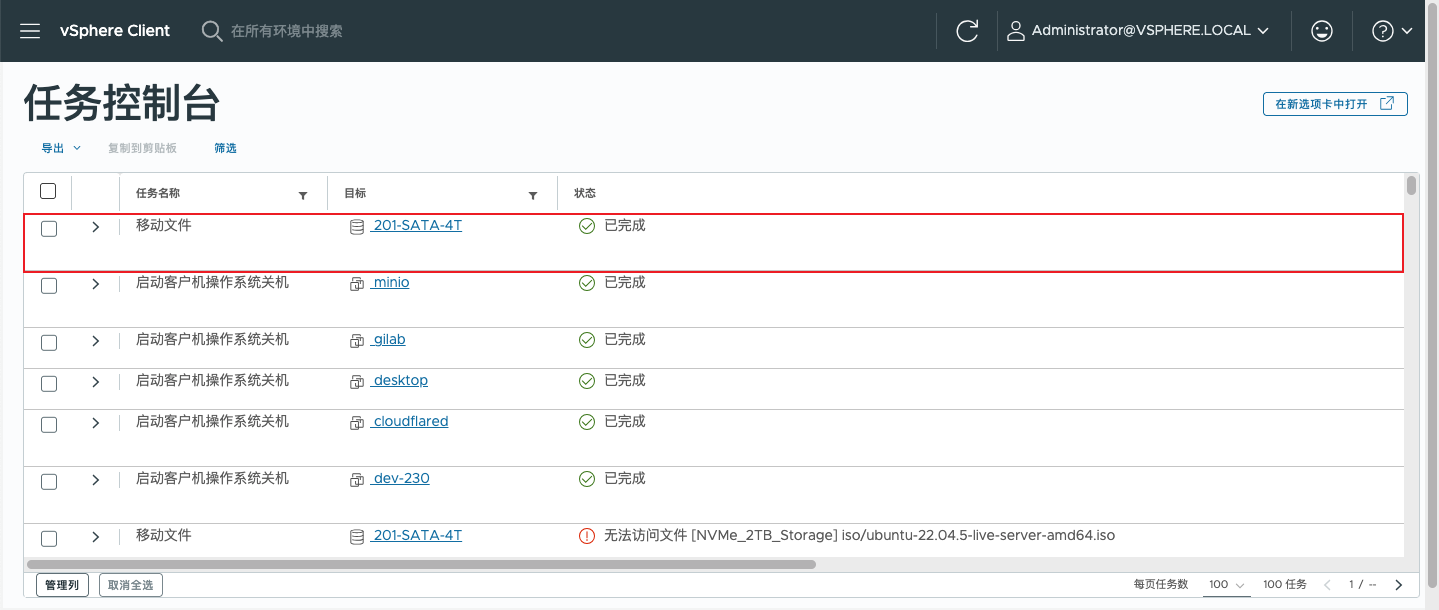Image resolution: width=1439 pixels, height=610 pixels.
Task: Go to previous page arrow
Action: [x=1328, y=585]
